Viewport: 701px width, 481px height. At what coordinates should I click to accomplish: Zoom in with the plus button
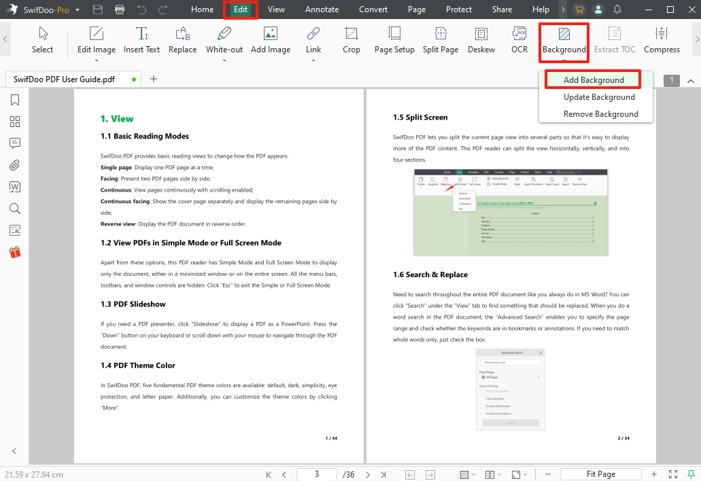click(x=654, y=474)
